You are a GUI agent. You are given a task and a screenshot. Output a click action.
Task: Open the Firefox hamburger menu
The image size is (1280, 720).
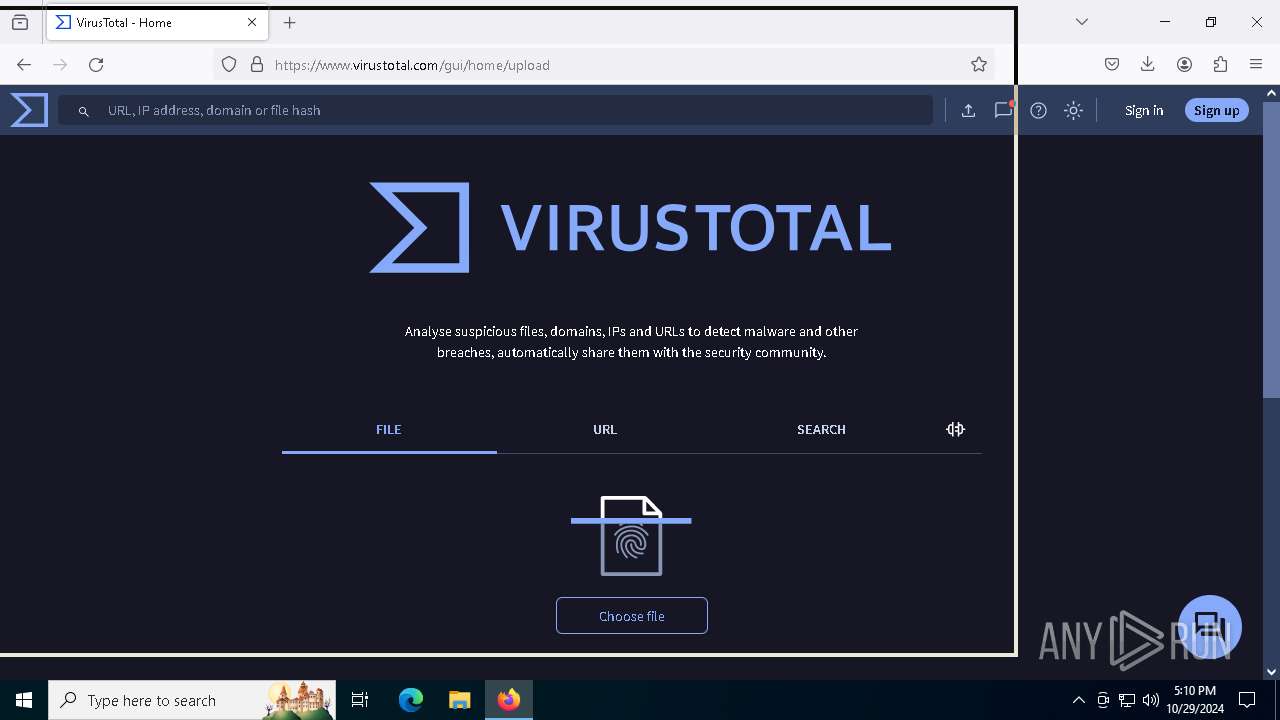[x=1256, y=65]
